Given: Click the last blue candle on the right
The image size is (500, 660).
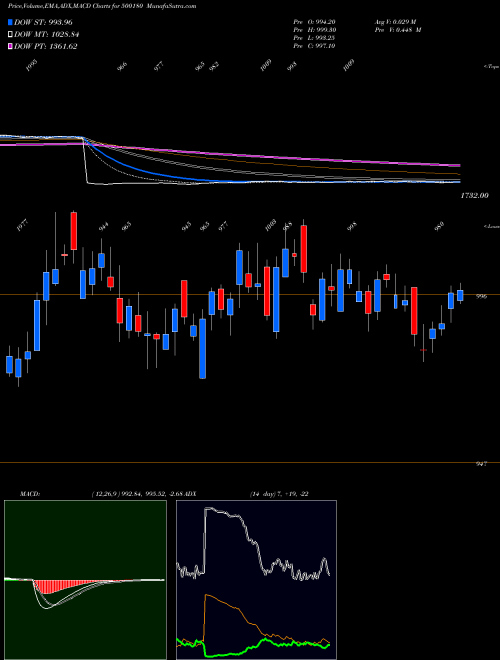Looking at the screenshot, I should 460,295.
